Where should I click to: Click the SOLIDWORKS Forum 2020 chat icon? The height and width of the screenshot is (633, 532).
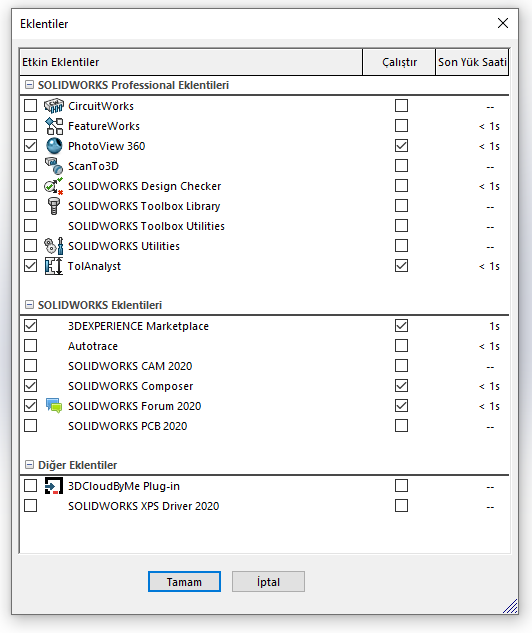(54, 406)
